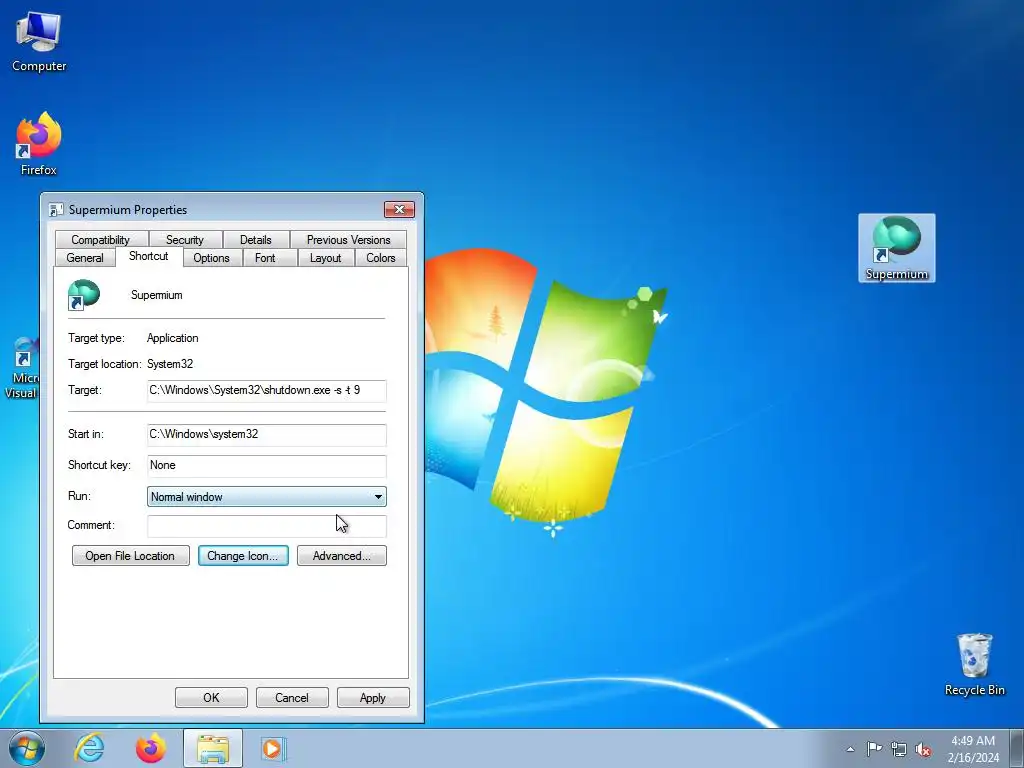Click the muted volume icon in the tray
The image size is (1024, 768).
923,749
